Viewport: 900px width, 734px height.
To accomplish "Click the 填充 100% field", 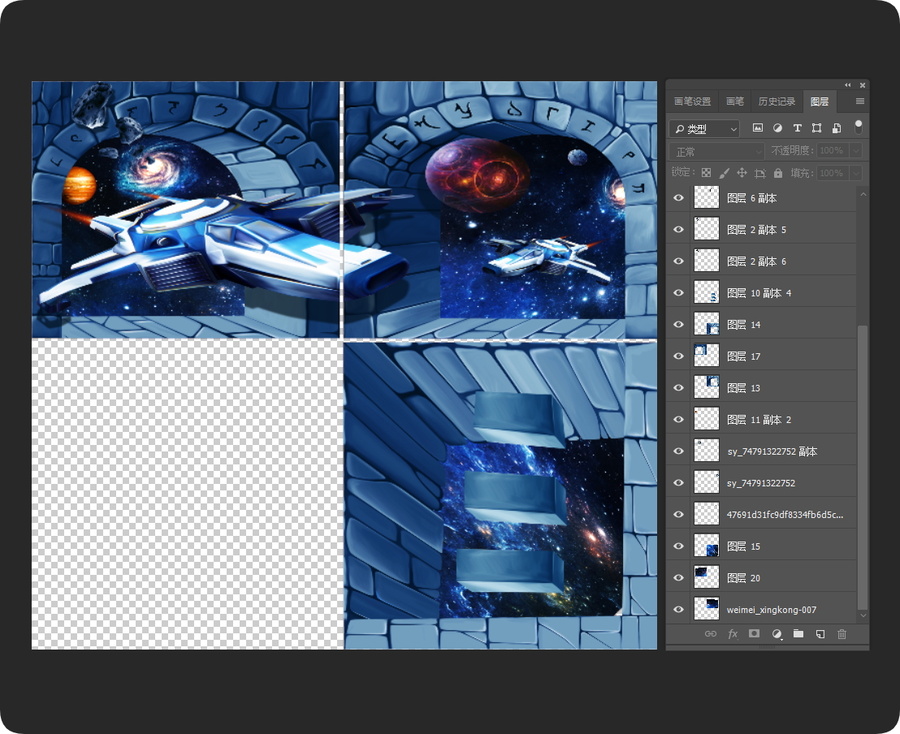I will (x=832, y=173).
